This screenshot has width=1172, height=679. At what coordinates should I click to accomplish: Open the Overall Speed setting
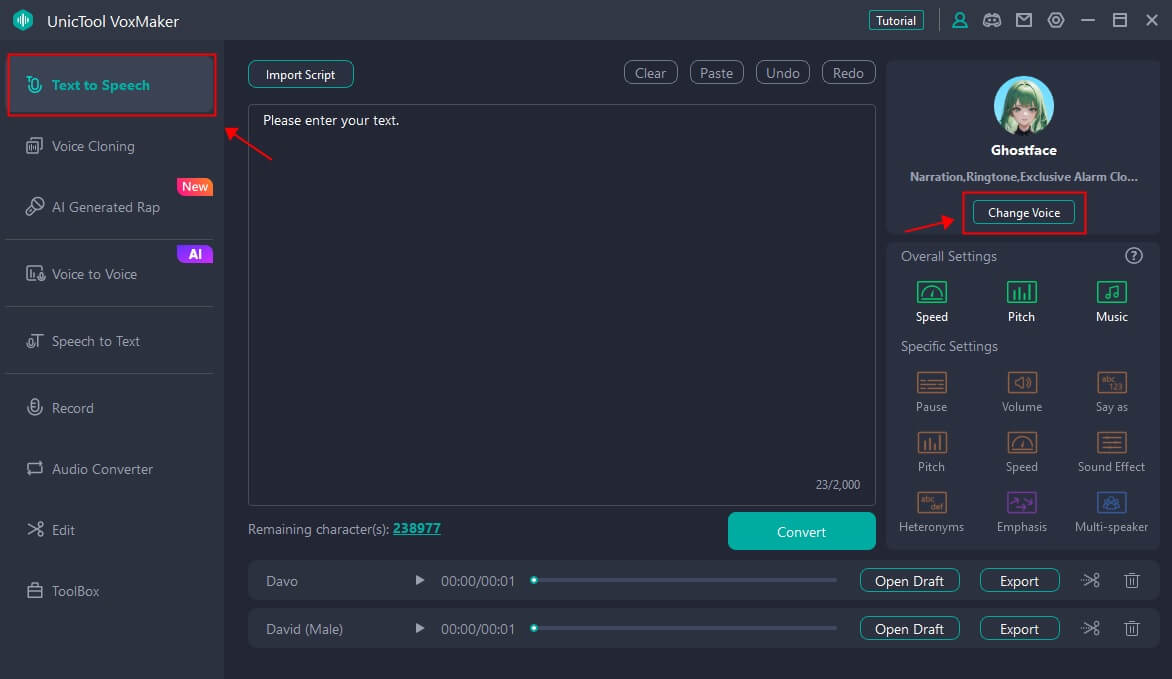click(931, 301)
